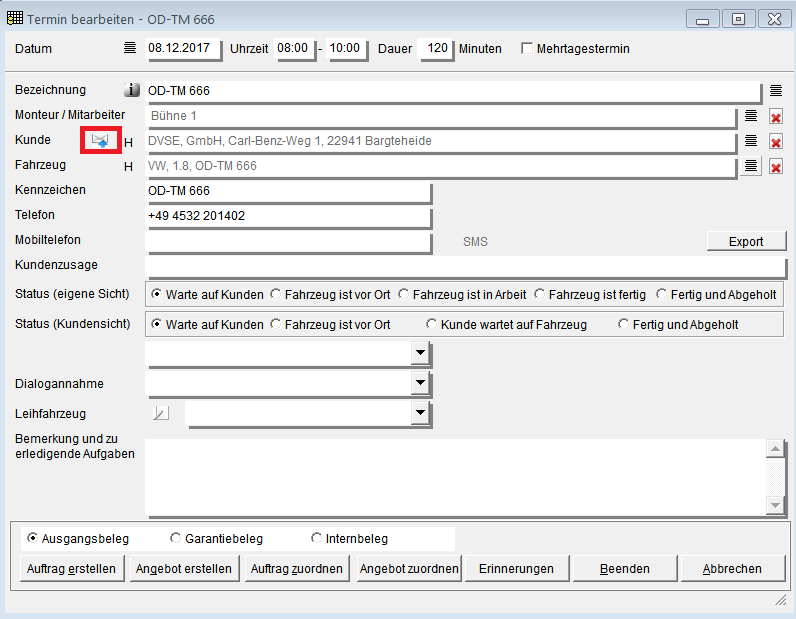Select 'Kunde wartet auf Fahrzeug' option

432,324
